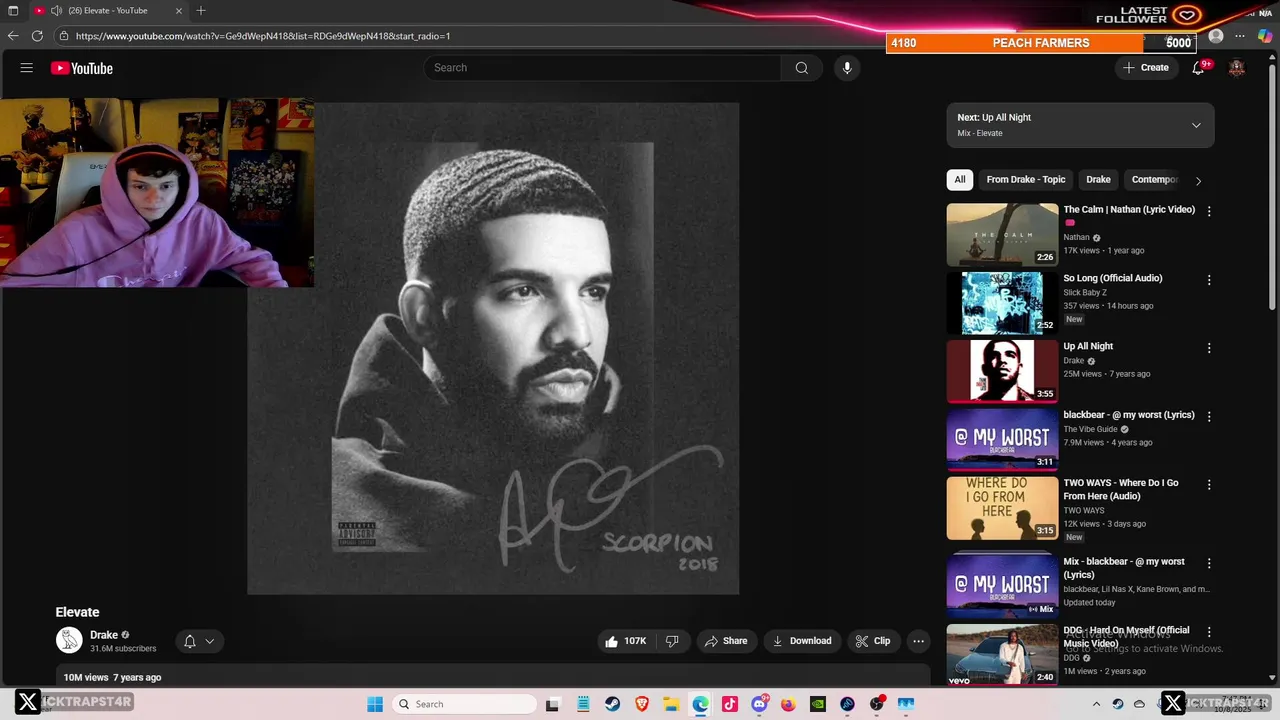Screen dimensions: 1280x720
Task: Click the search magnifier button
Action: coord(801,68)
